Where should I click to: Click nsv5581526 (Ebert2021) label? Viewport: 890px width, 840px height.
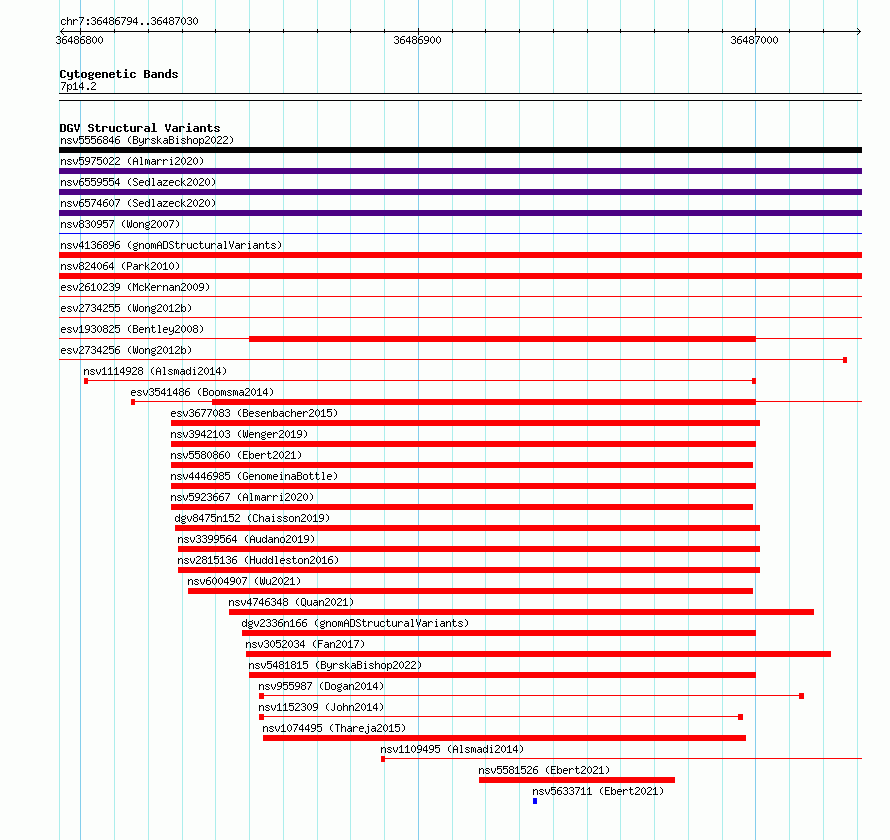point(544,770)
